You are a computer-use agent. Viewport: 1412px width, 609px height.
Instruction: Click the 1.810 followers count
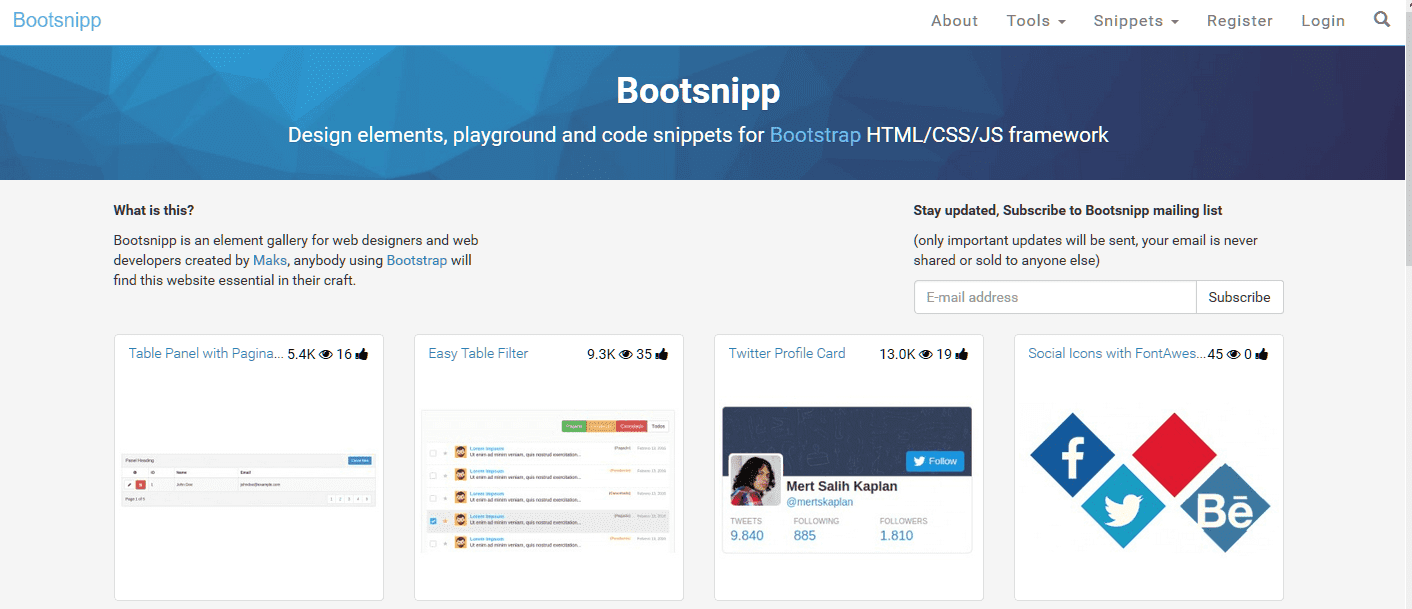click(897, 535)
